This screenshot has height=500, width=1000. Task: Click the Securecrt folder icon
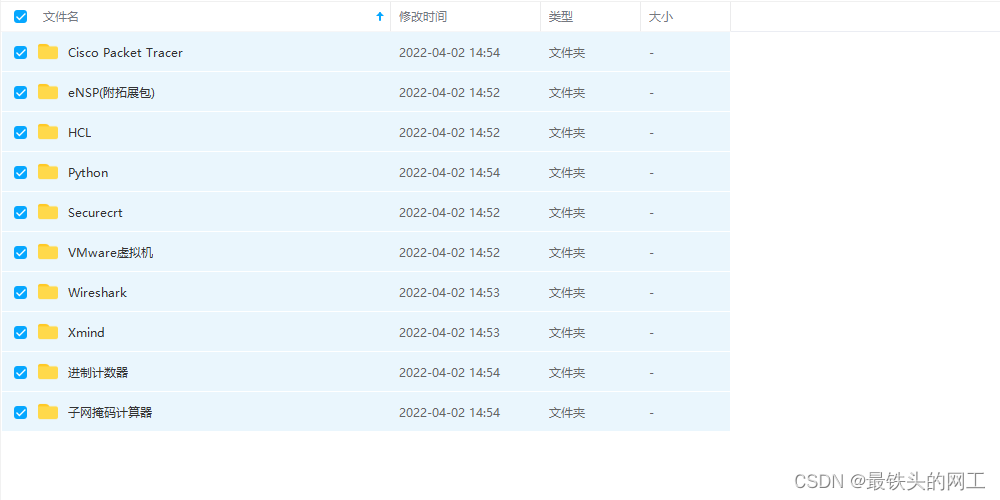point(48,212)
